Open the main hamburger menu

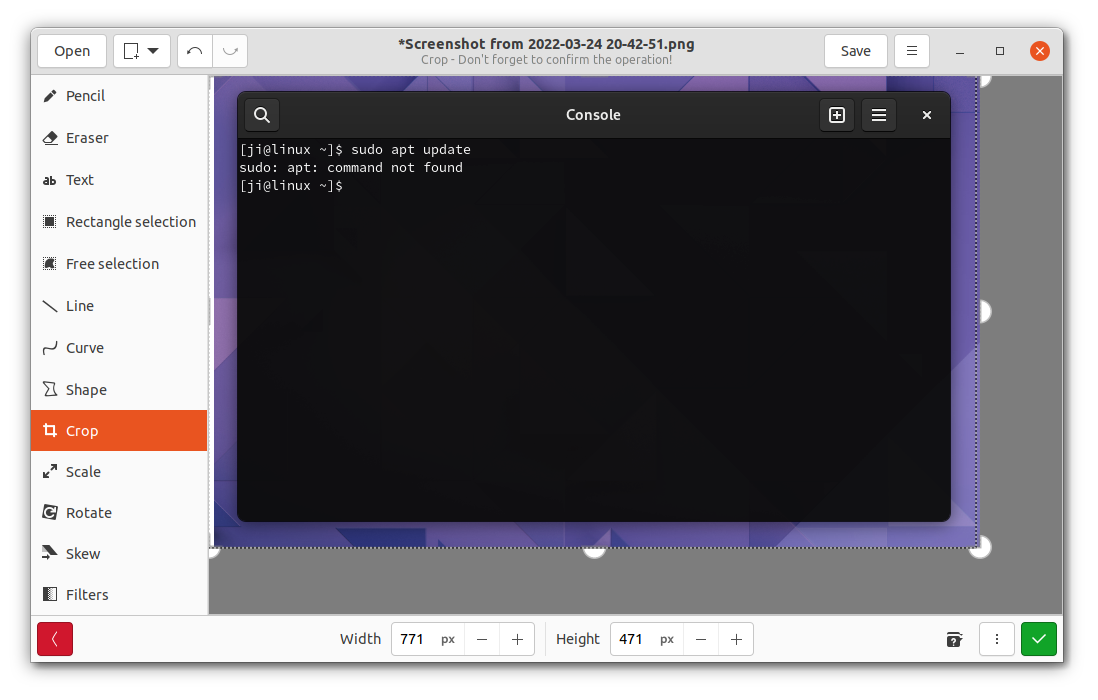click(911, 50)
